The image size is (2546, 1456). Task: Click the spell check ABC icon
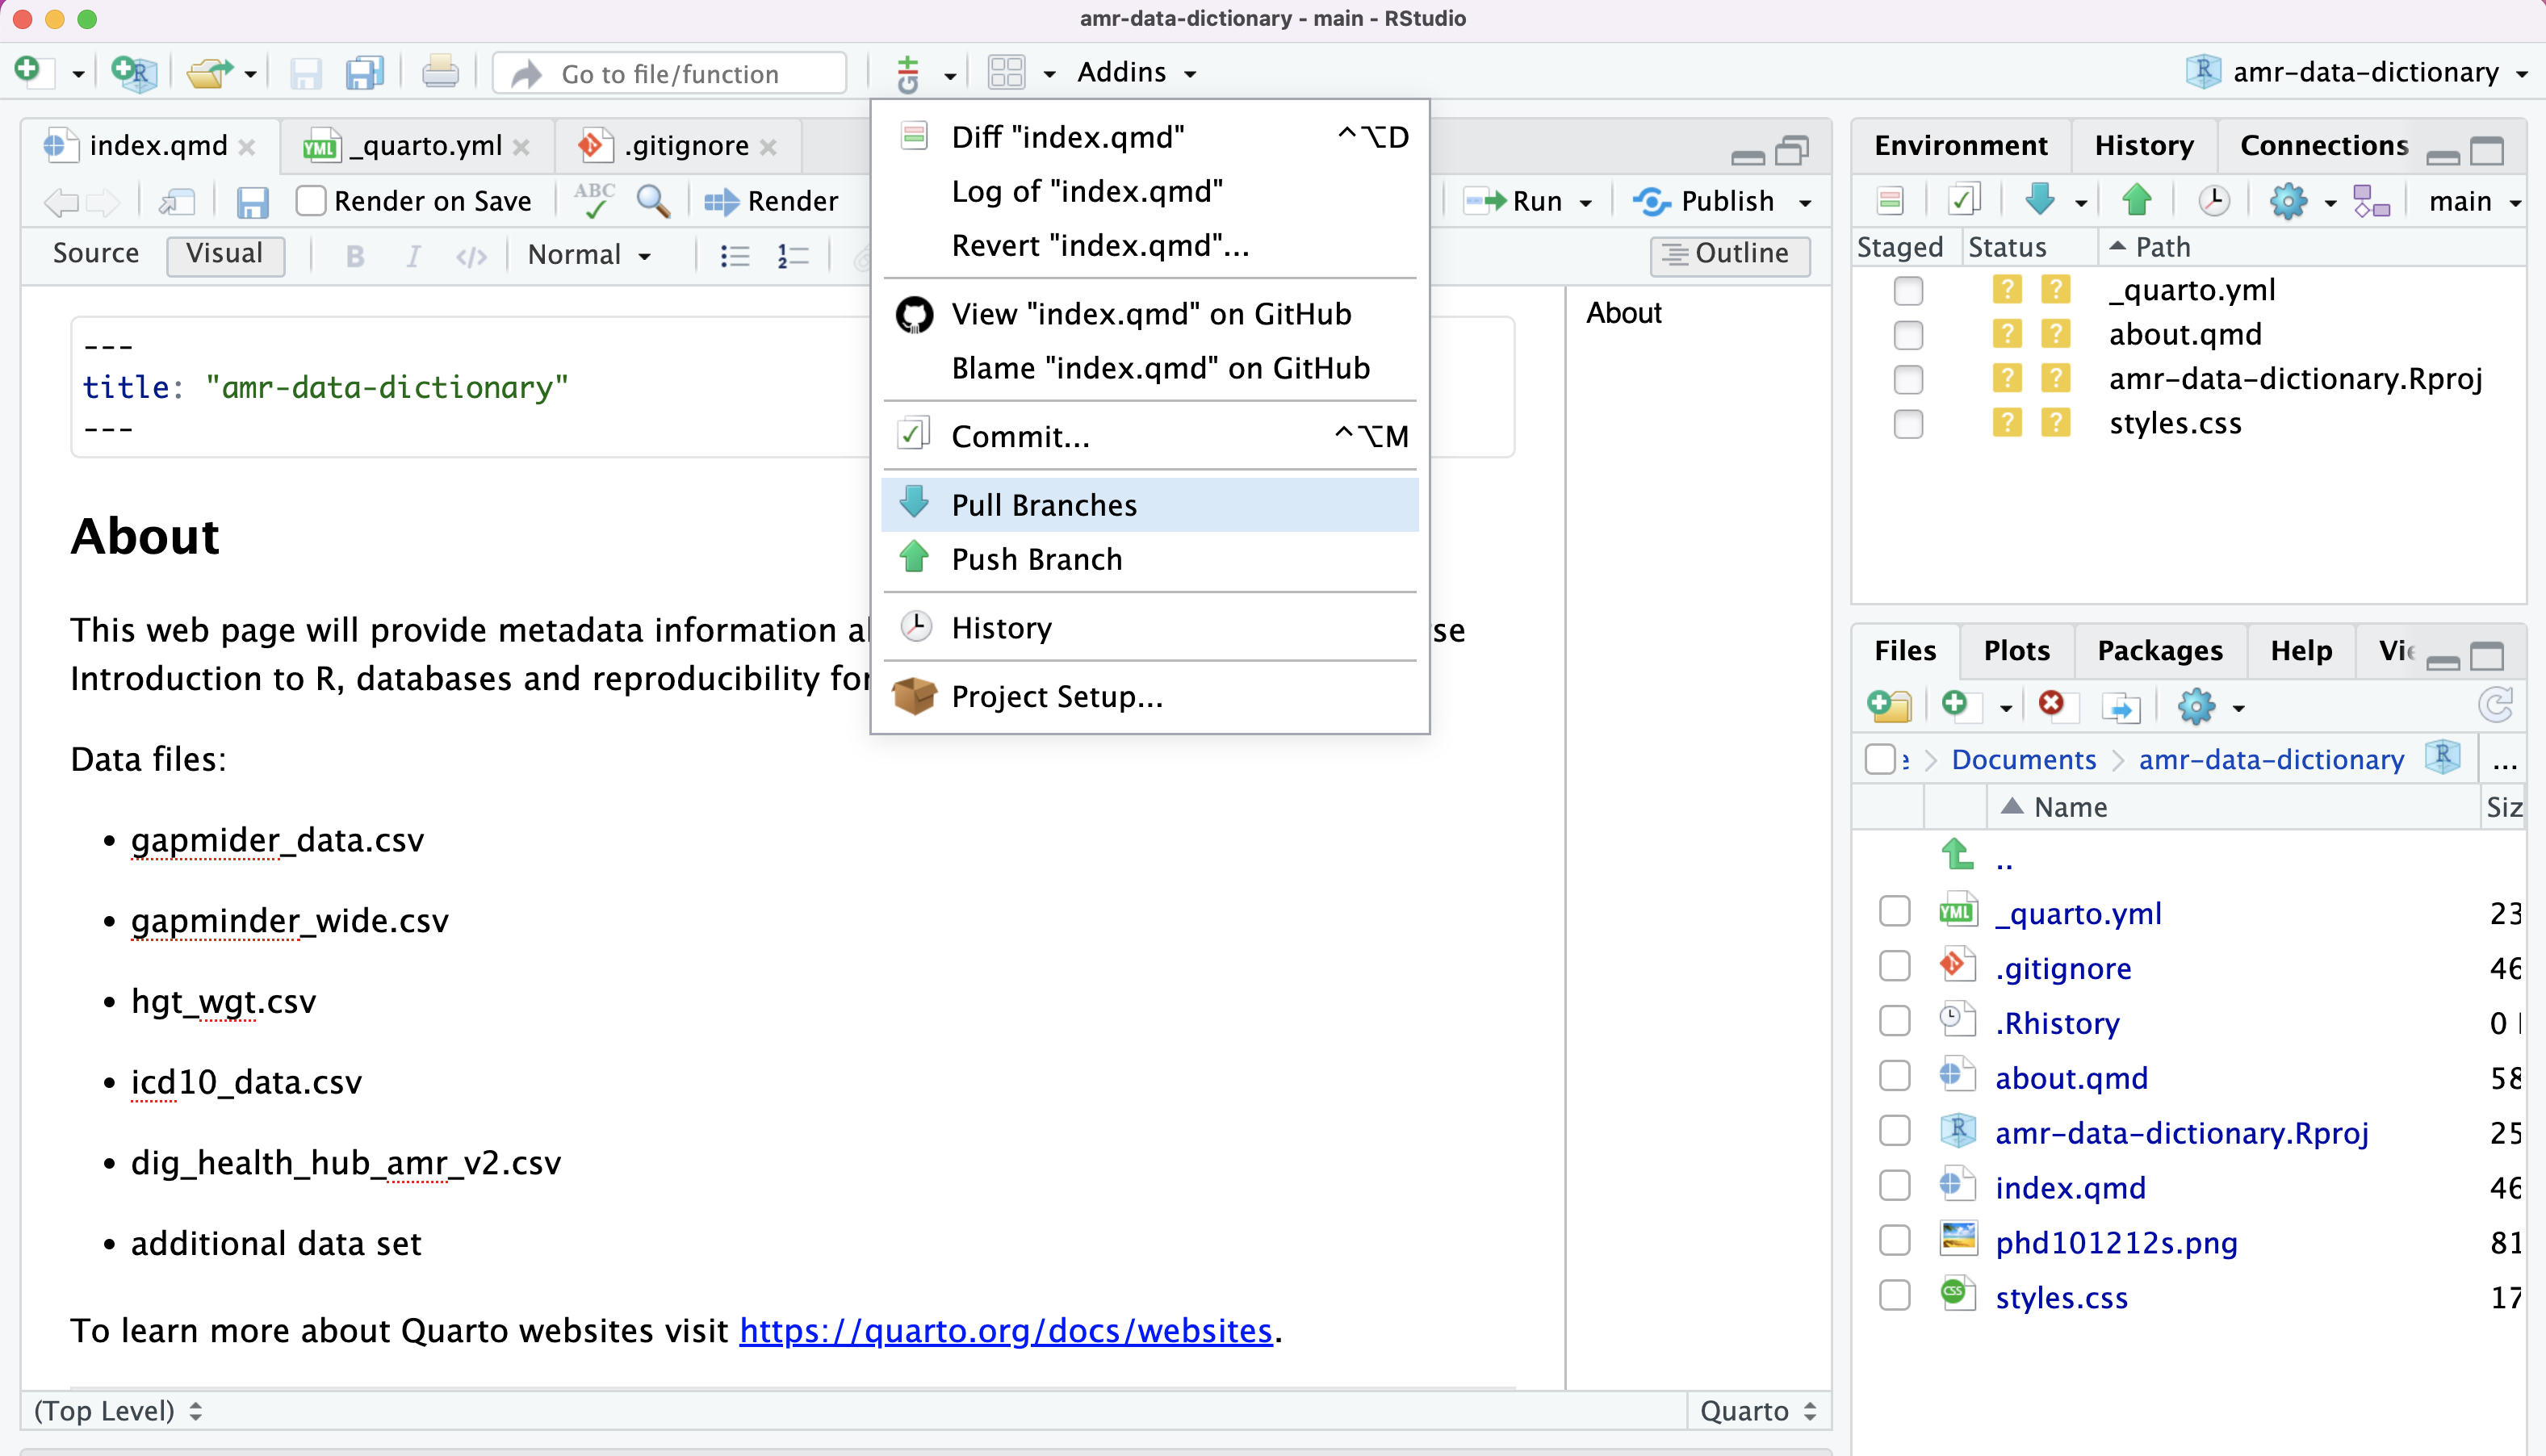click(595, 201)
